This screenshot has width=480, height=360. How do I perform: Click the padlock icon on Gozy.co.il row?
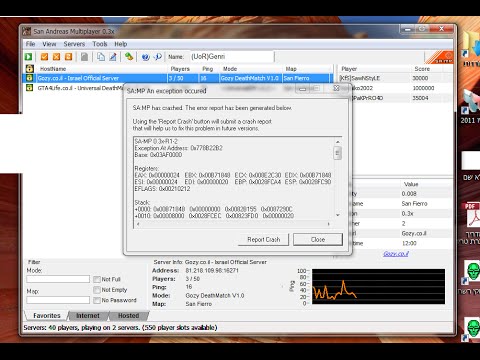[30, 78]
